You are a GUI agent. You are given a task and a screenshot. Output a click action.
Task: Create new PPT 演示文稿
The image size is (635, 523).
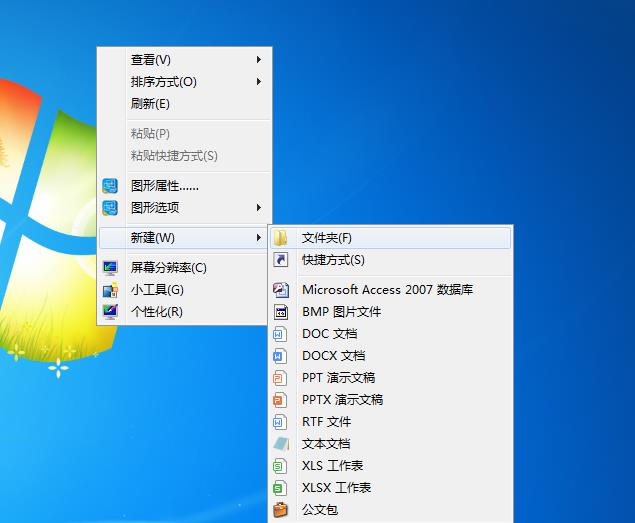(x=391, y=378)
